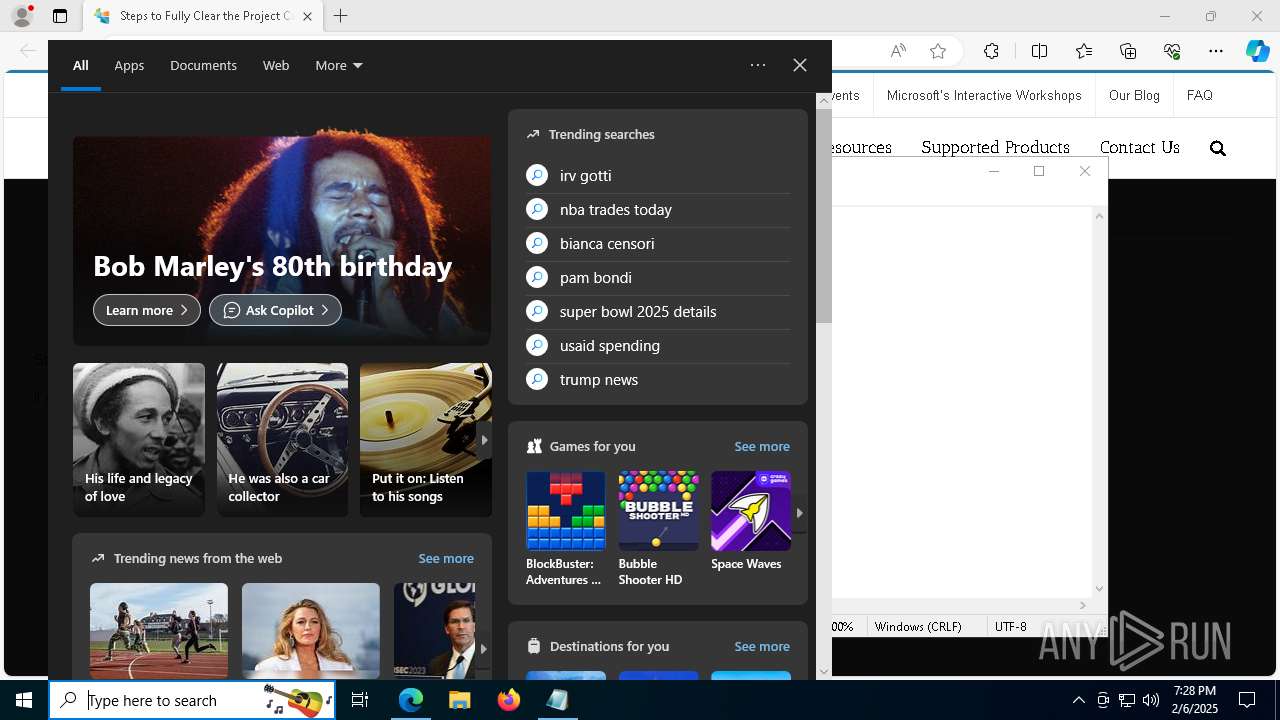Viewport: 1280px width, 720px height.
Task: Open the Action Center notifications icon
Action: point(1247,700)
